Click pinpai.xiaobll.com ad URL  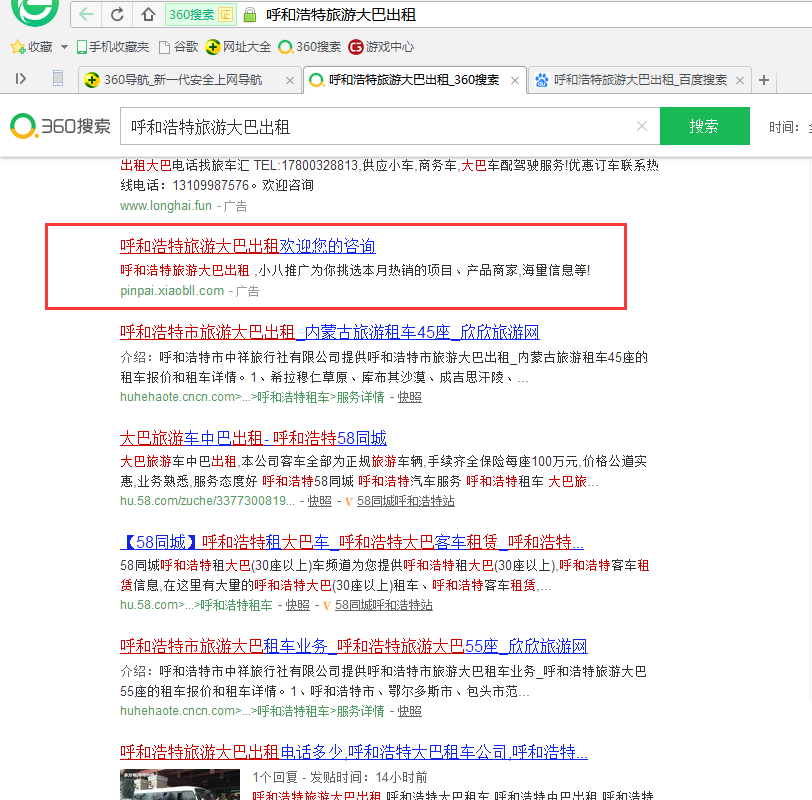(172, 291)
